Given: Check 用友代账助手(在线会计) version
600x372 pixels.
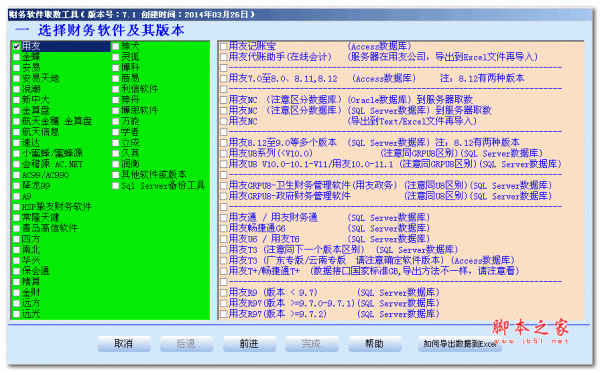Looking at the screenshot, I should click(224, 57).
